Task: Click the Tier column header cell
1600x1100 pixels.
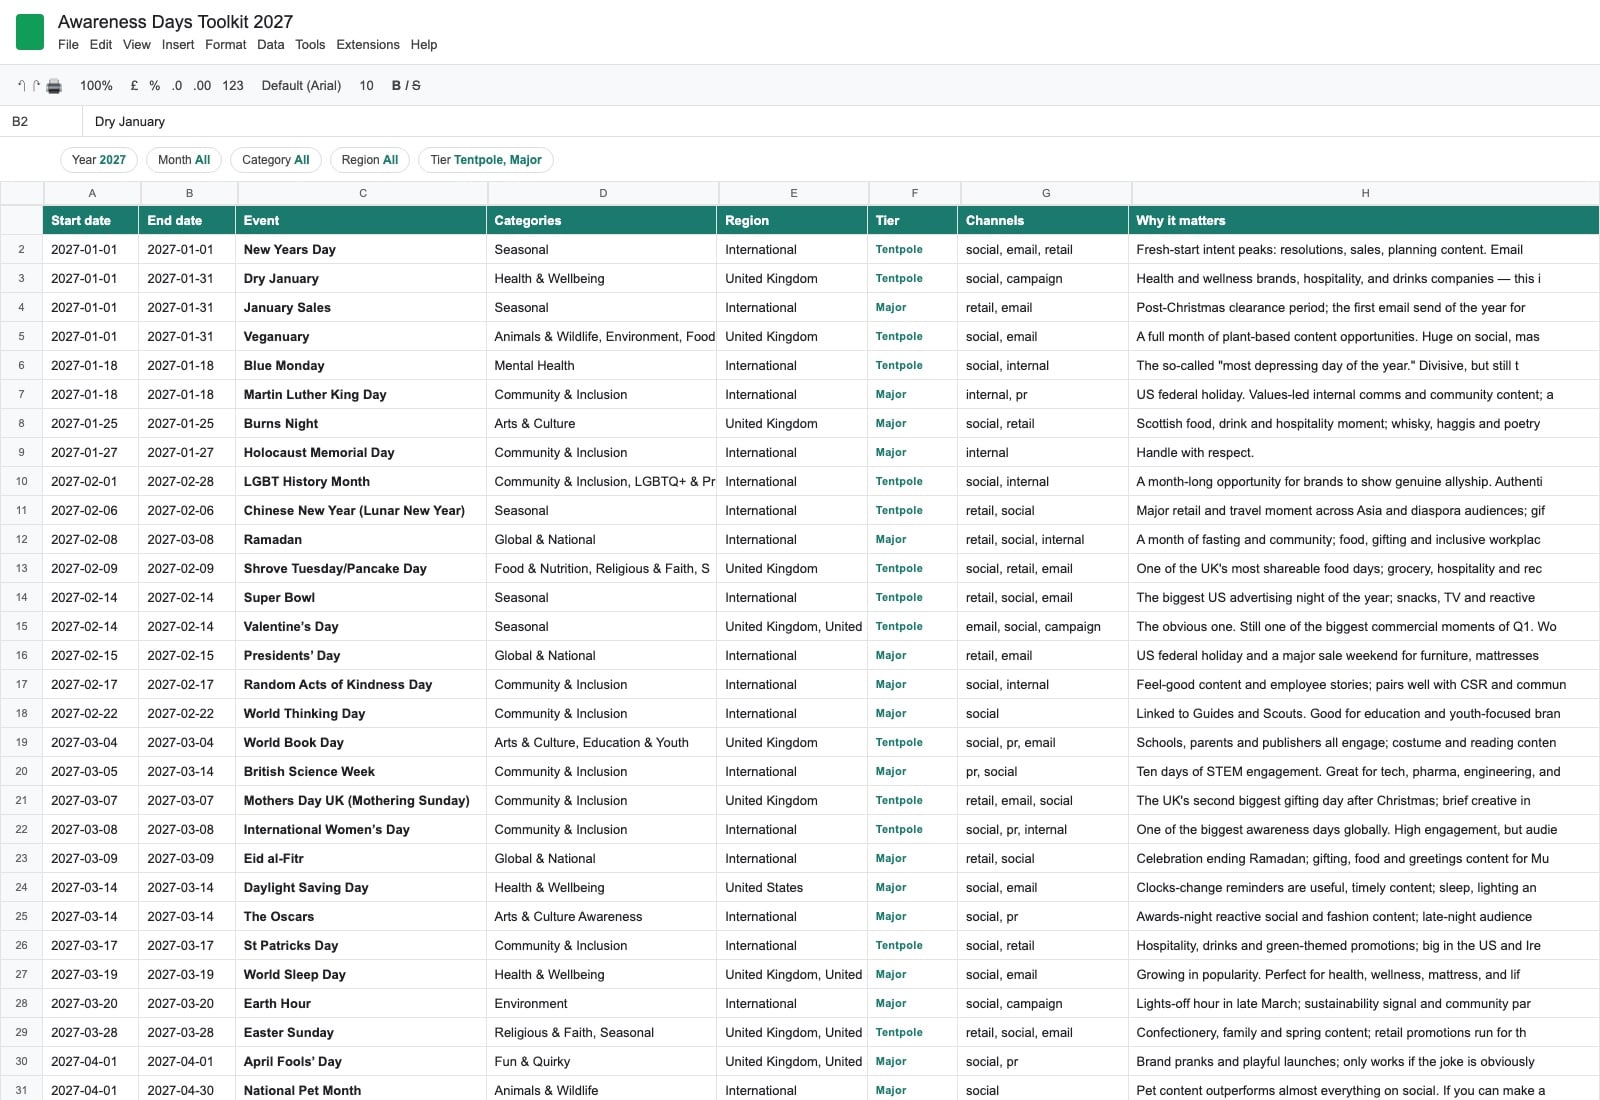Action: (x=914, y=220)
